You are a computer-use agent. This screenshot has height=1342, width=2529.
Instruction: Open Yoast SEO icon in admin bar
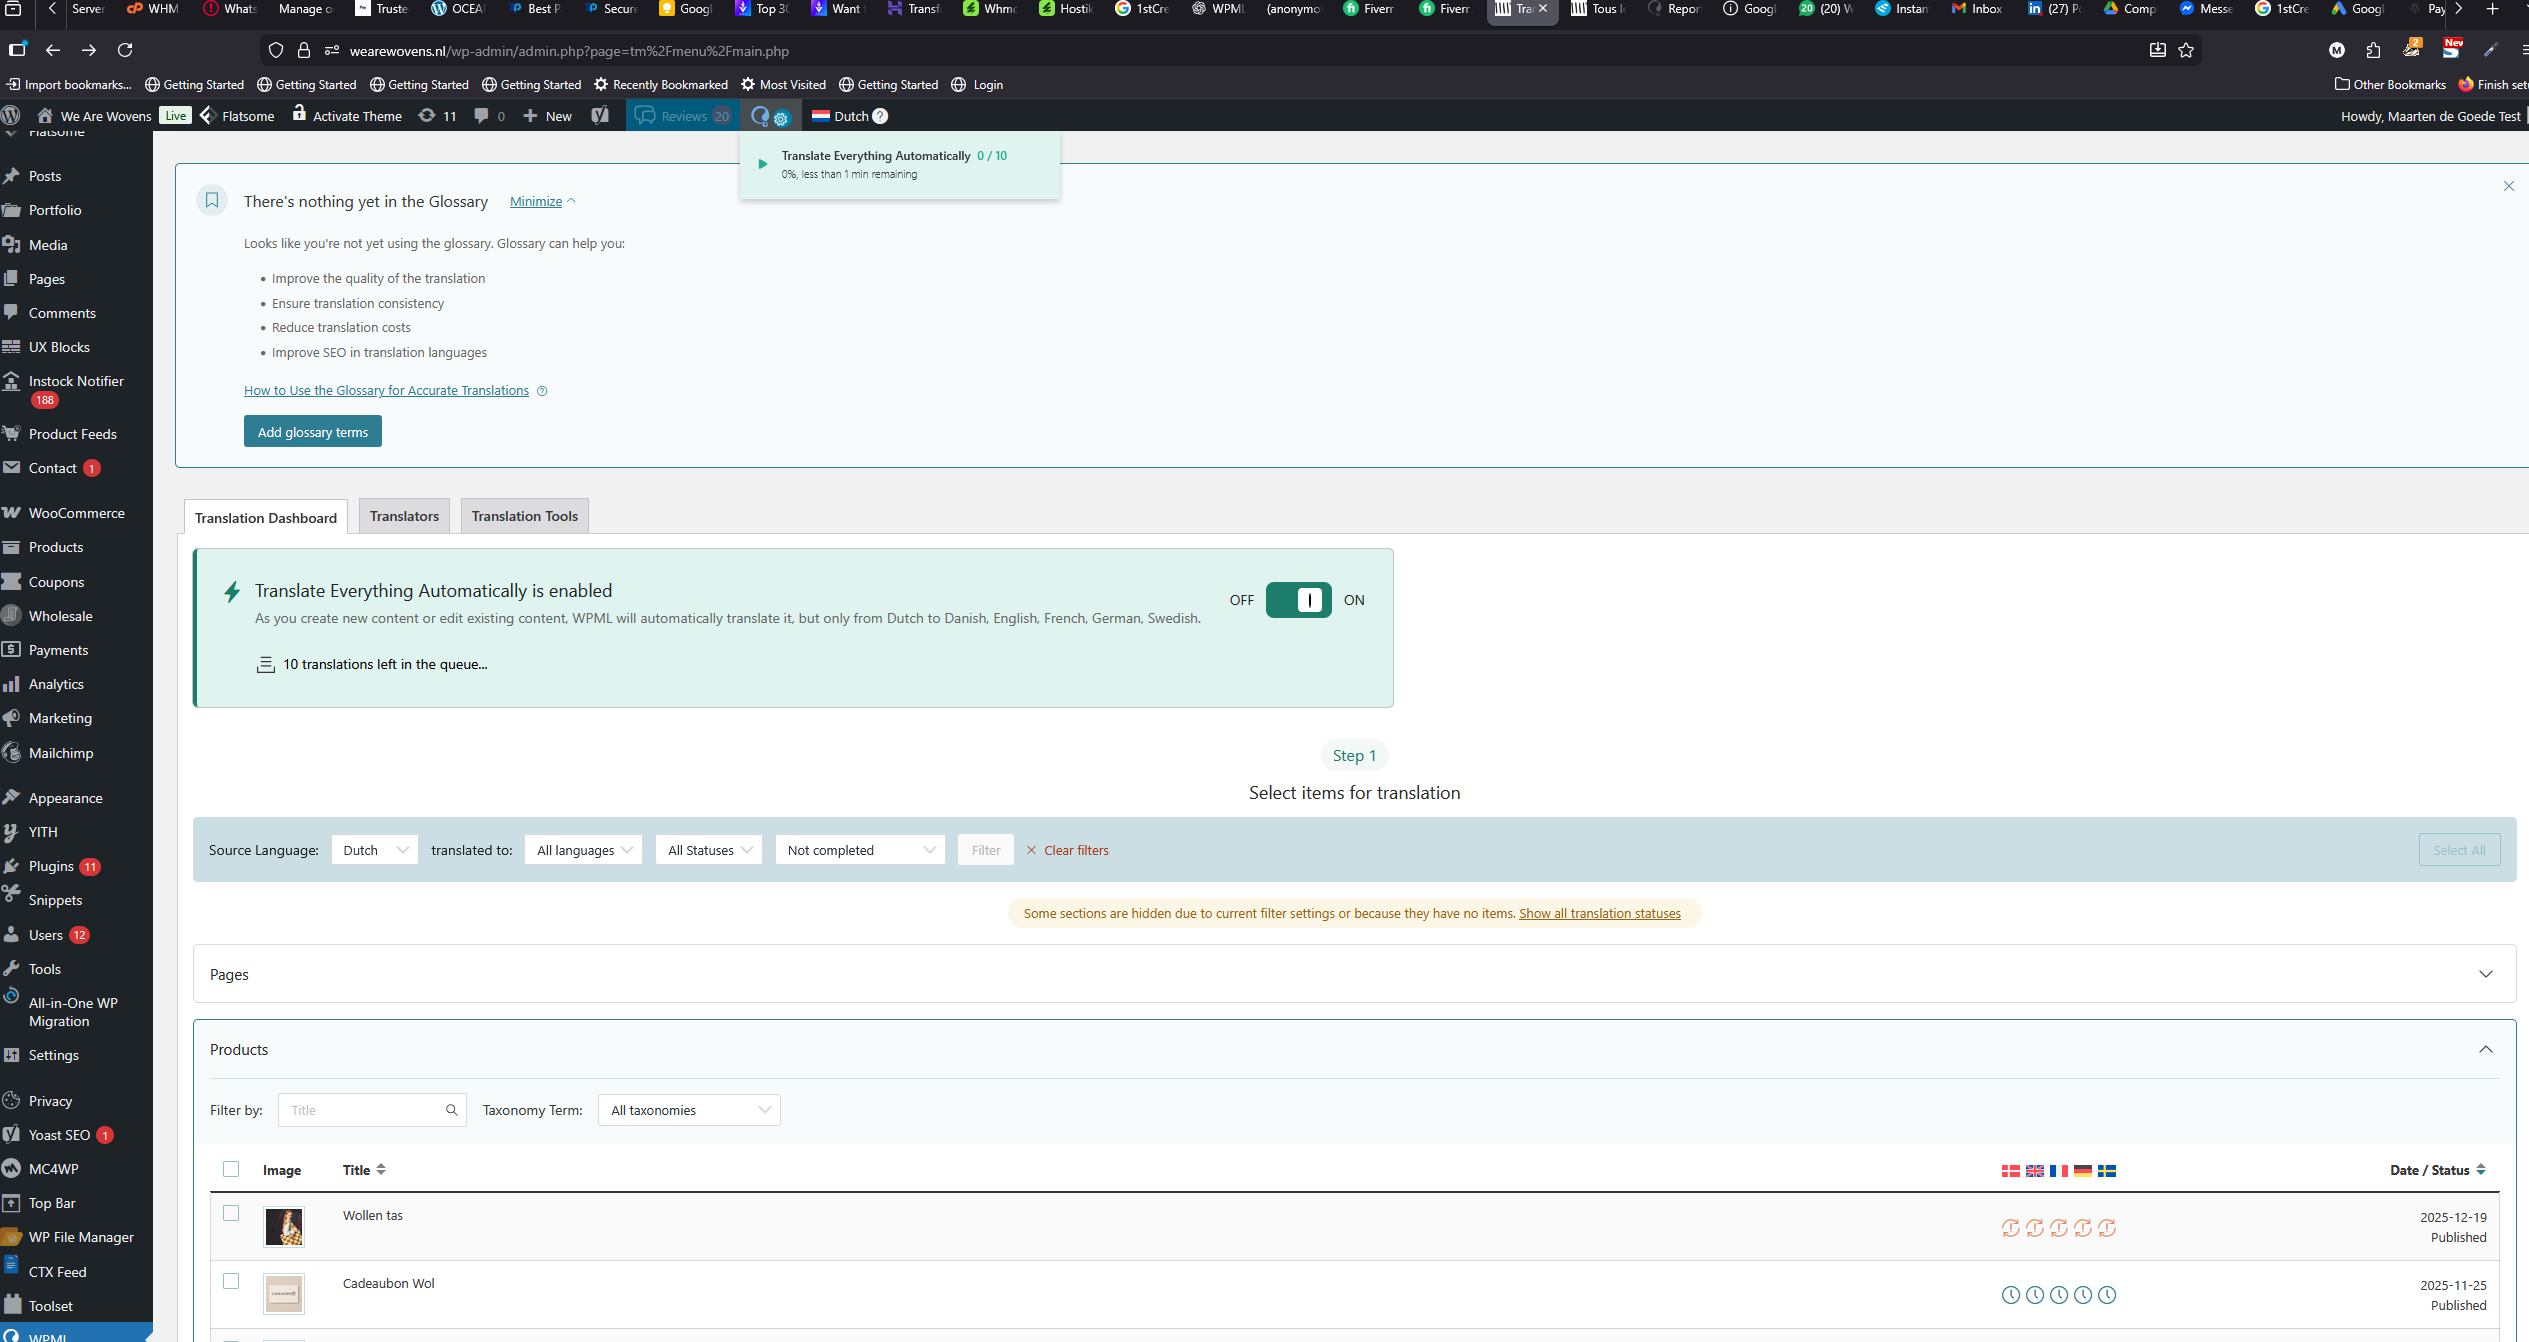tap(600, 116)
